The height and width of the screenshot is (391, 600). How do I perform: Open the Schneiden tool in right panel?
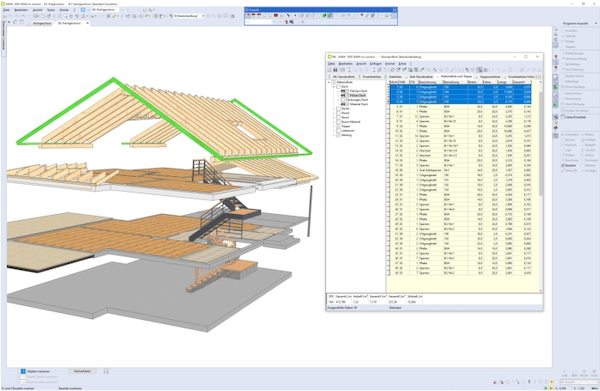click(x=569, y=135)
